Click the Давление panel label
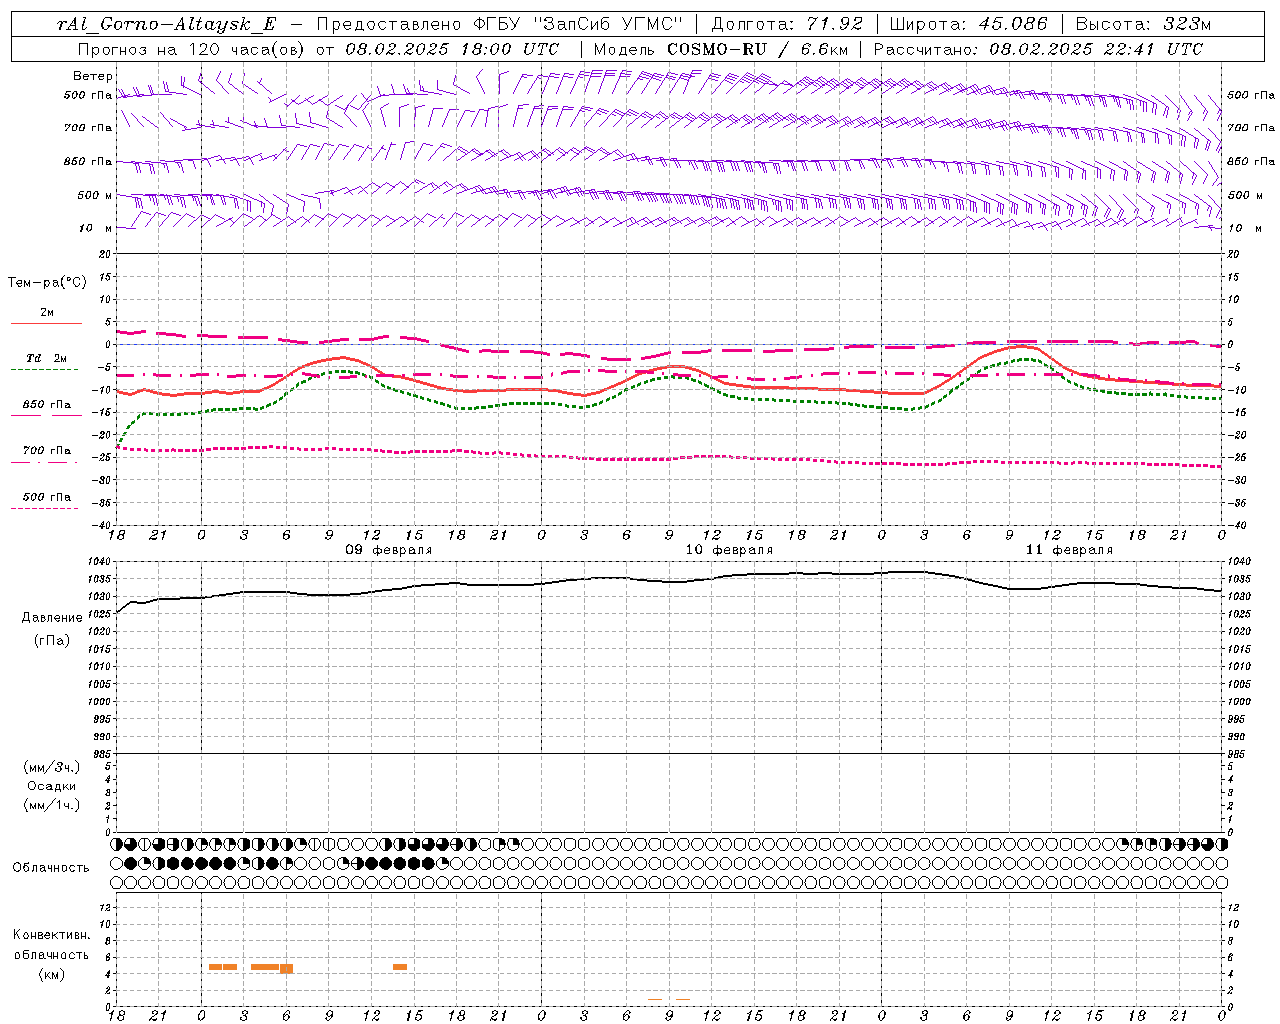This screenshot has width=1280, height=1024. tap(52, 618)
